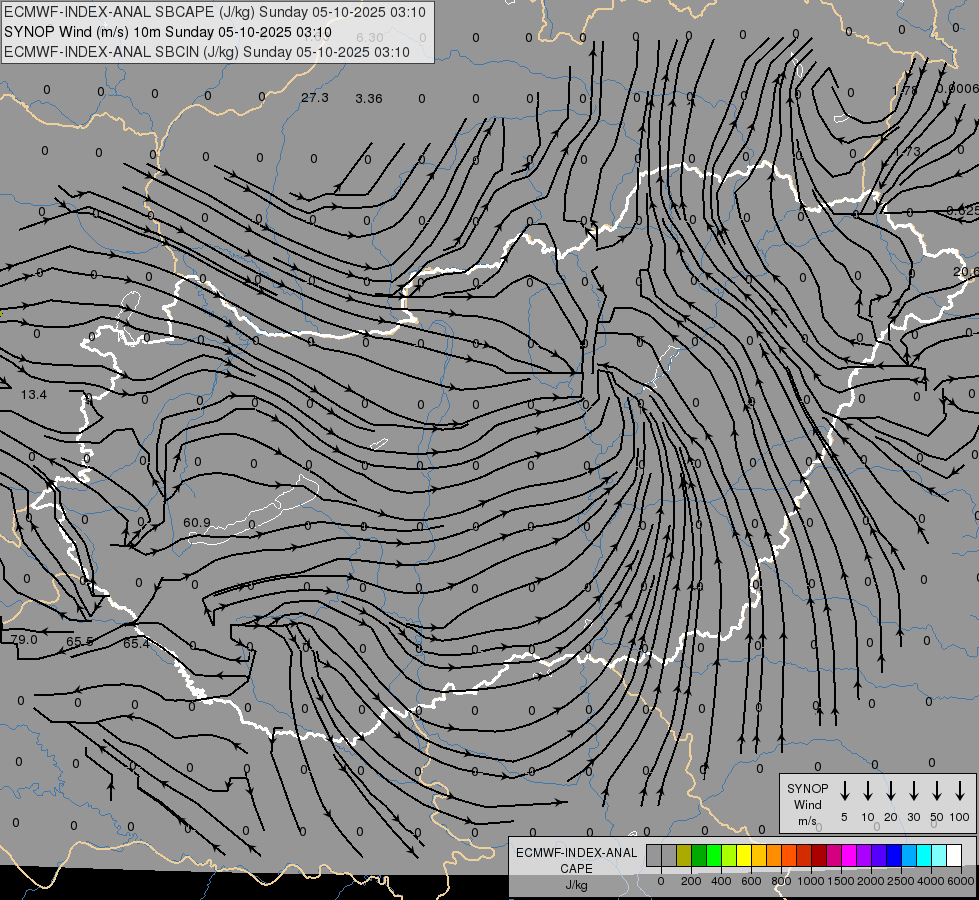979x900 pixels.
Task: Click the 0.625 value on the map
Action: [x=962, y=211]
